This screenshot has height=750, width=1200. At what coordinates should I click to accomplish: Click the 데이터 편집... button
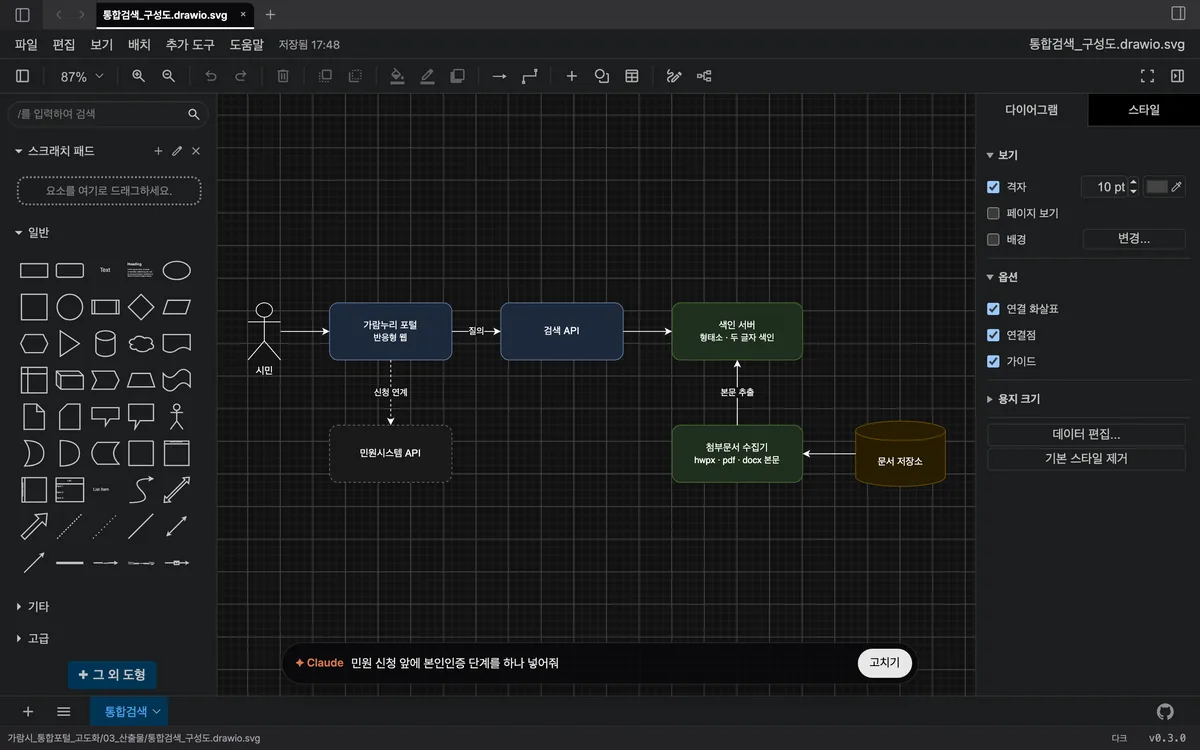coord(1086,434)
